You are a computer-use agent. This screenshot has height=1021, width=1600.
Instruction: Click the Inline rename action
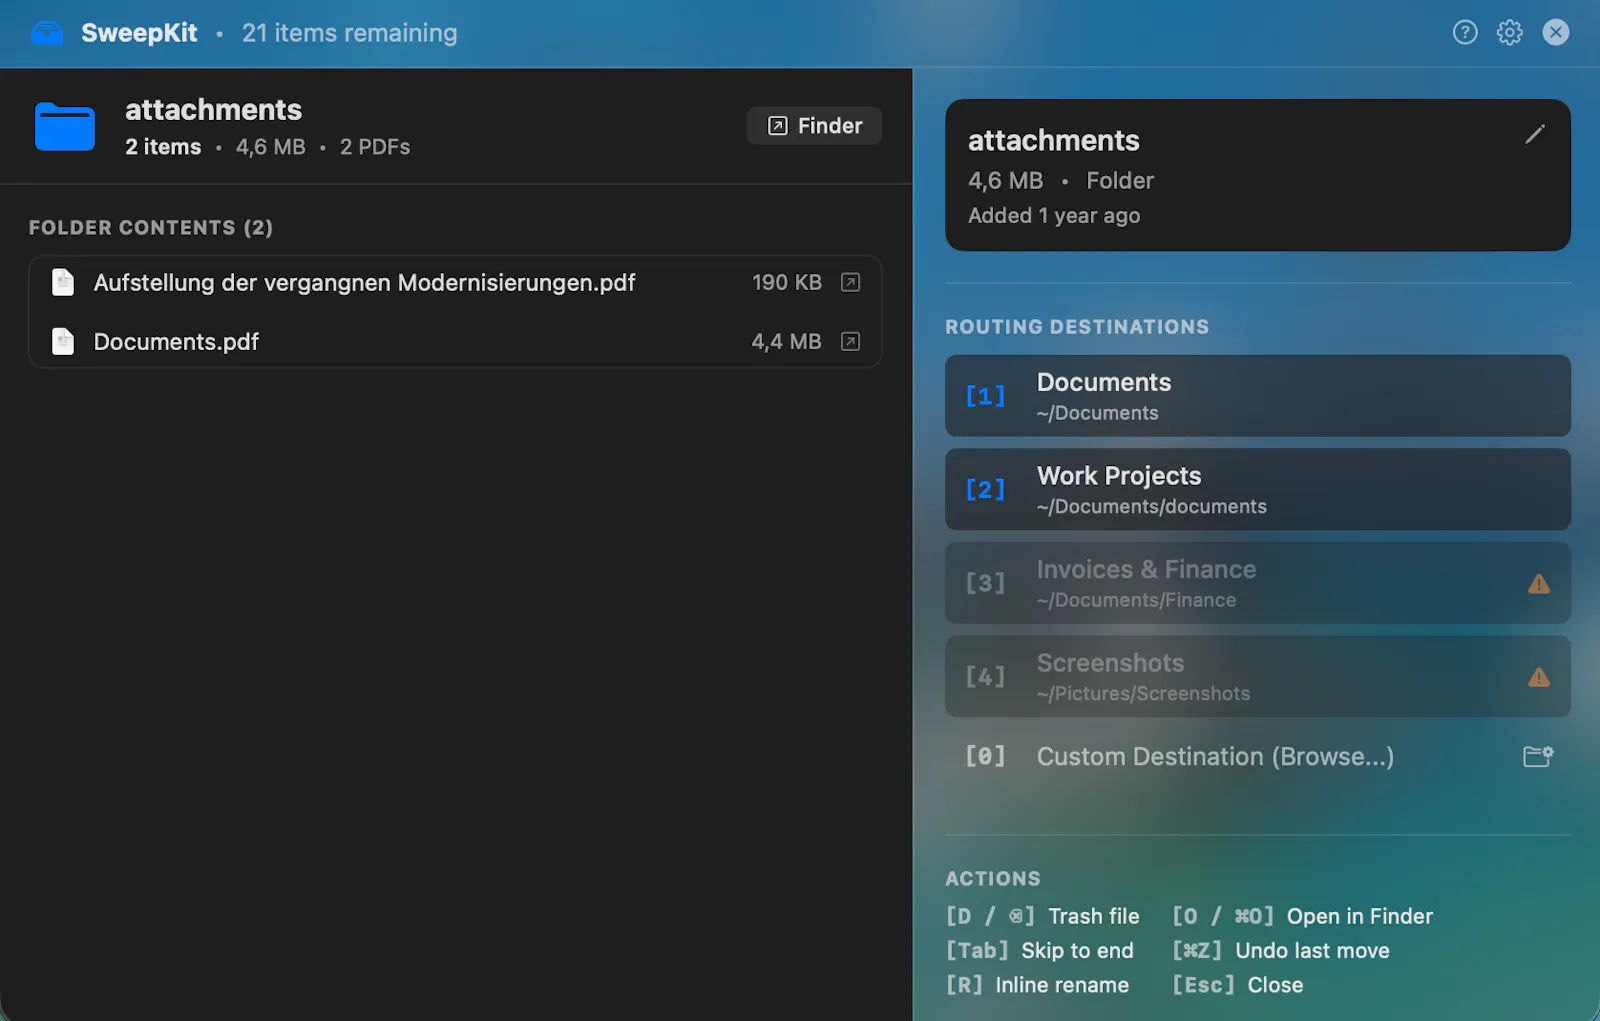pos(1037,985)
